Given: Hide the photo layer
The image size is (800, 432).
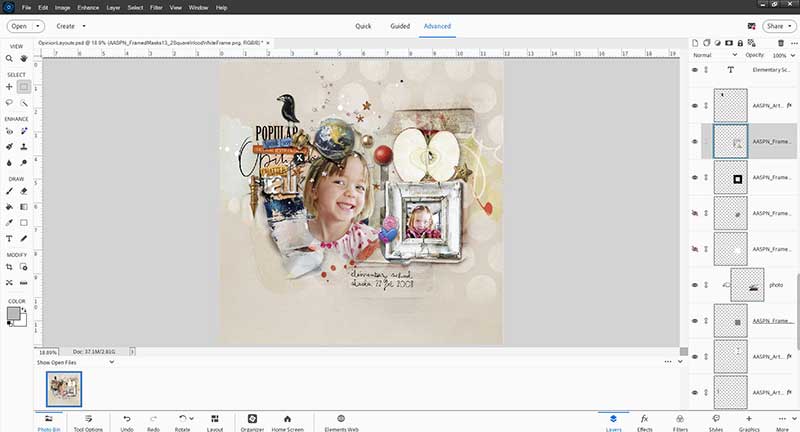Looking at the screenshot, I should pyautogui.click(x=695, y=285).
